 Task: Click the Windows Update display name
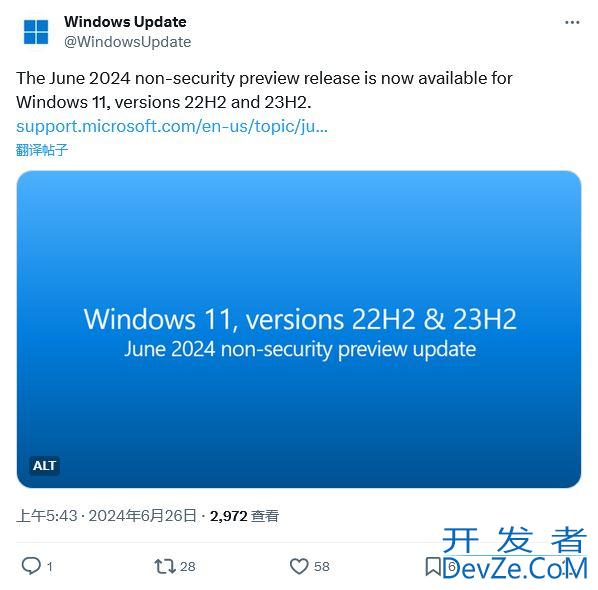(x=125, y=22)
